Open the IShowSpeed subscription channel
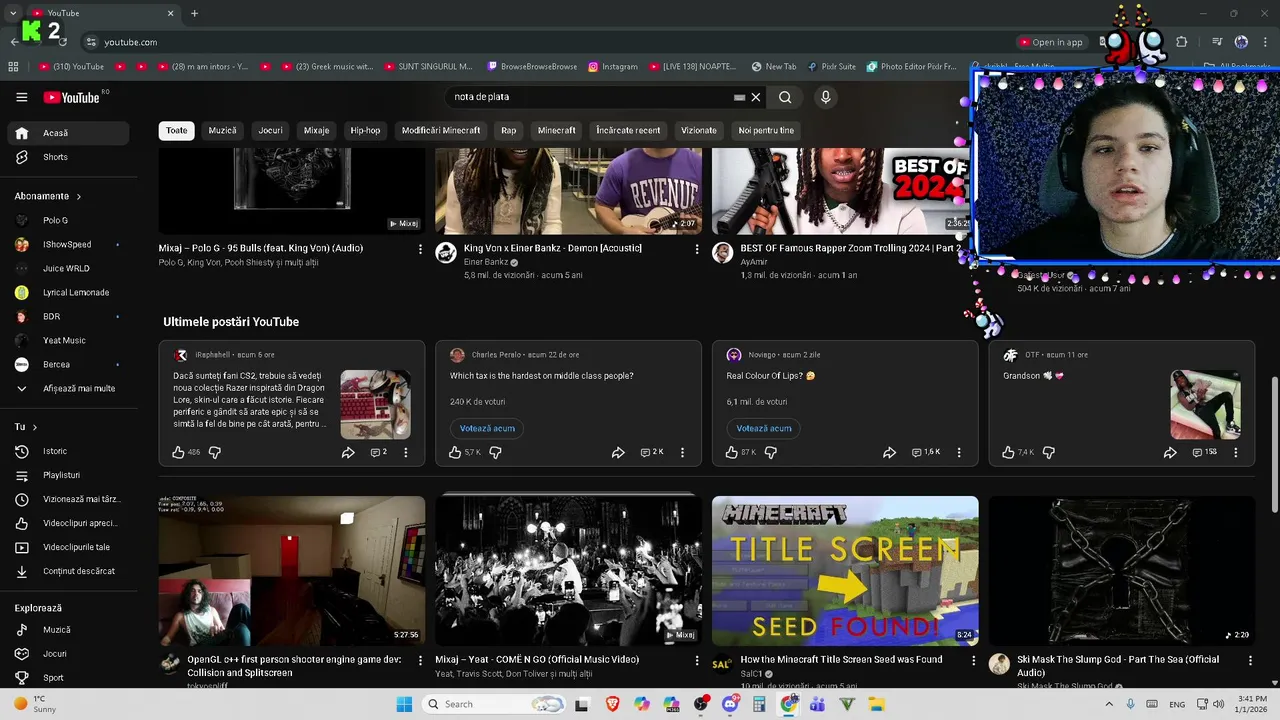 [68, 244]
